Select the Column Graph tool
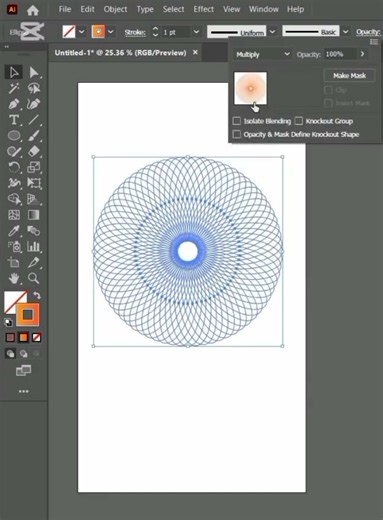The width and height of the screenshot is (383, 520). [34, 247]
